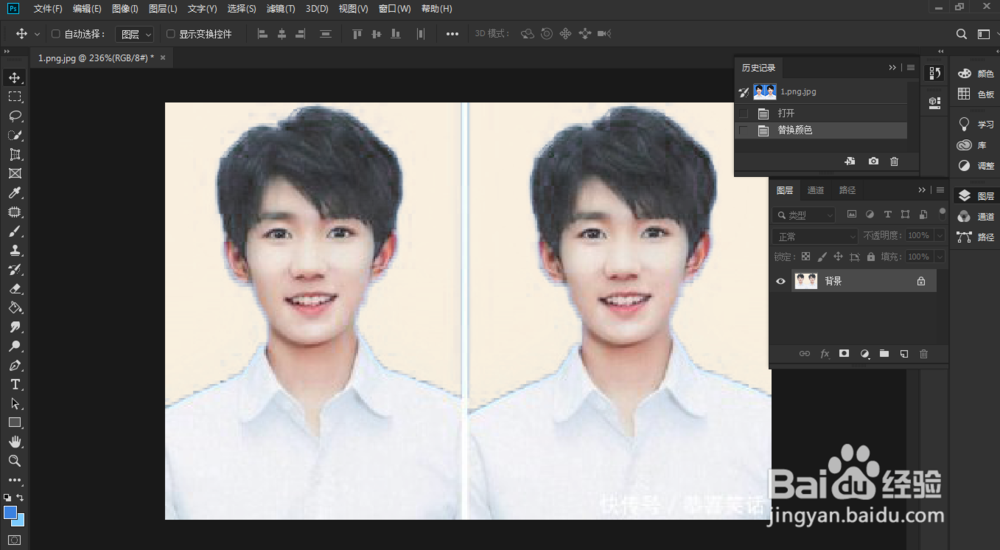The image size is (1000, 550).
Task: Select the Rectangular Marquee tool
Action: (15, 97)
